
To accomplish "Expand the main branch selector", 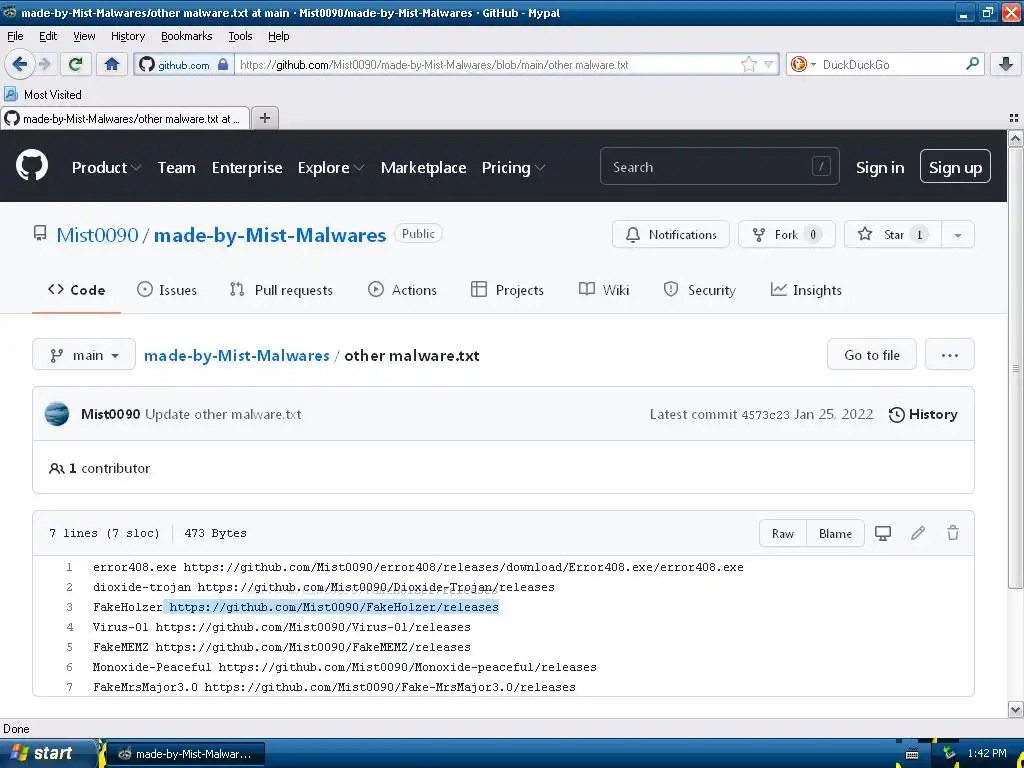I will [84, 355].
